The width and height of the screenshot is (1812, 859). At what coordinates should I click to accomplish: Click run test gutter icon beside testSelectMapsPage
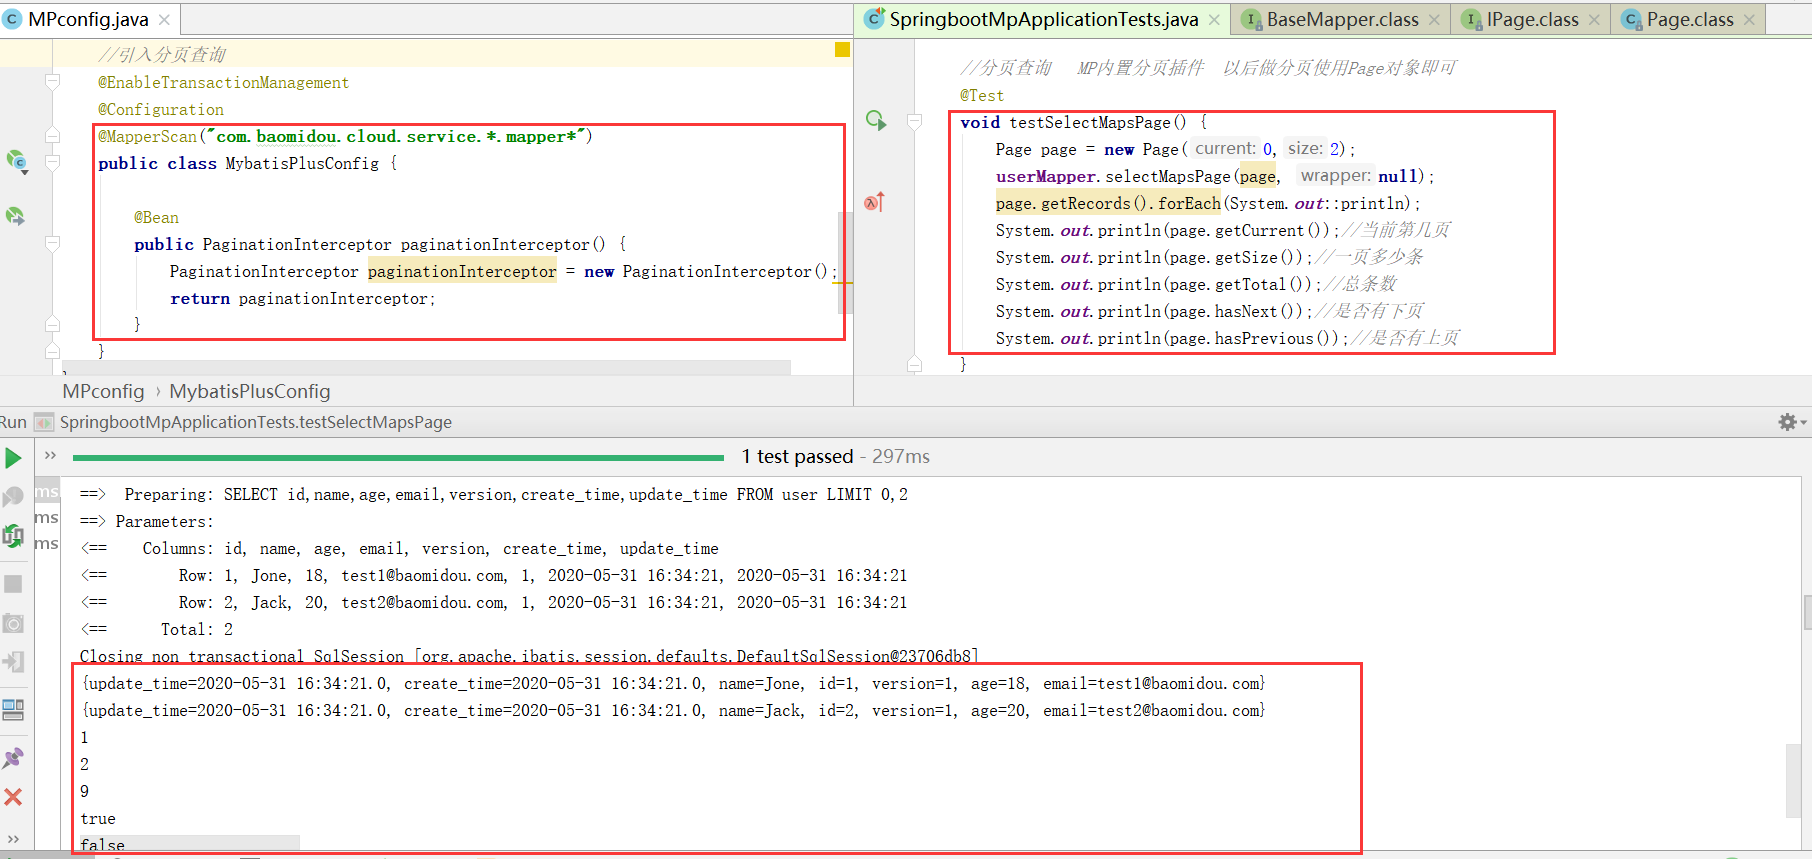(x=876, y=121)
